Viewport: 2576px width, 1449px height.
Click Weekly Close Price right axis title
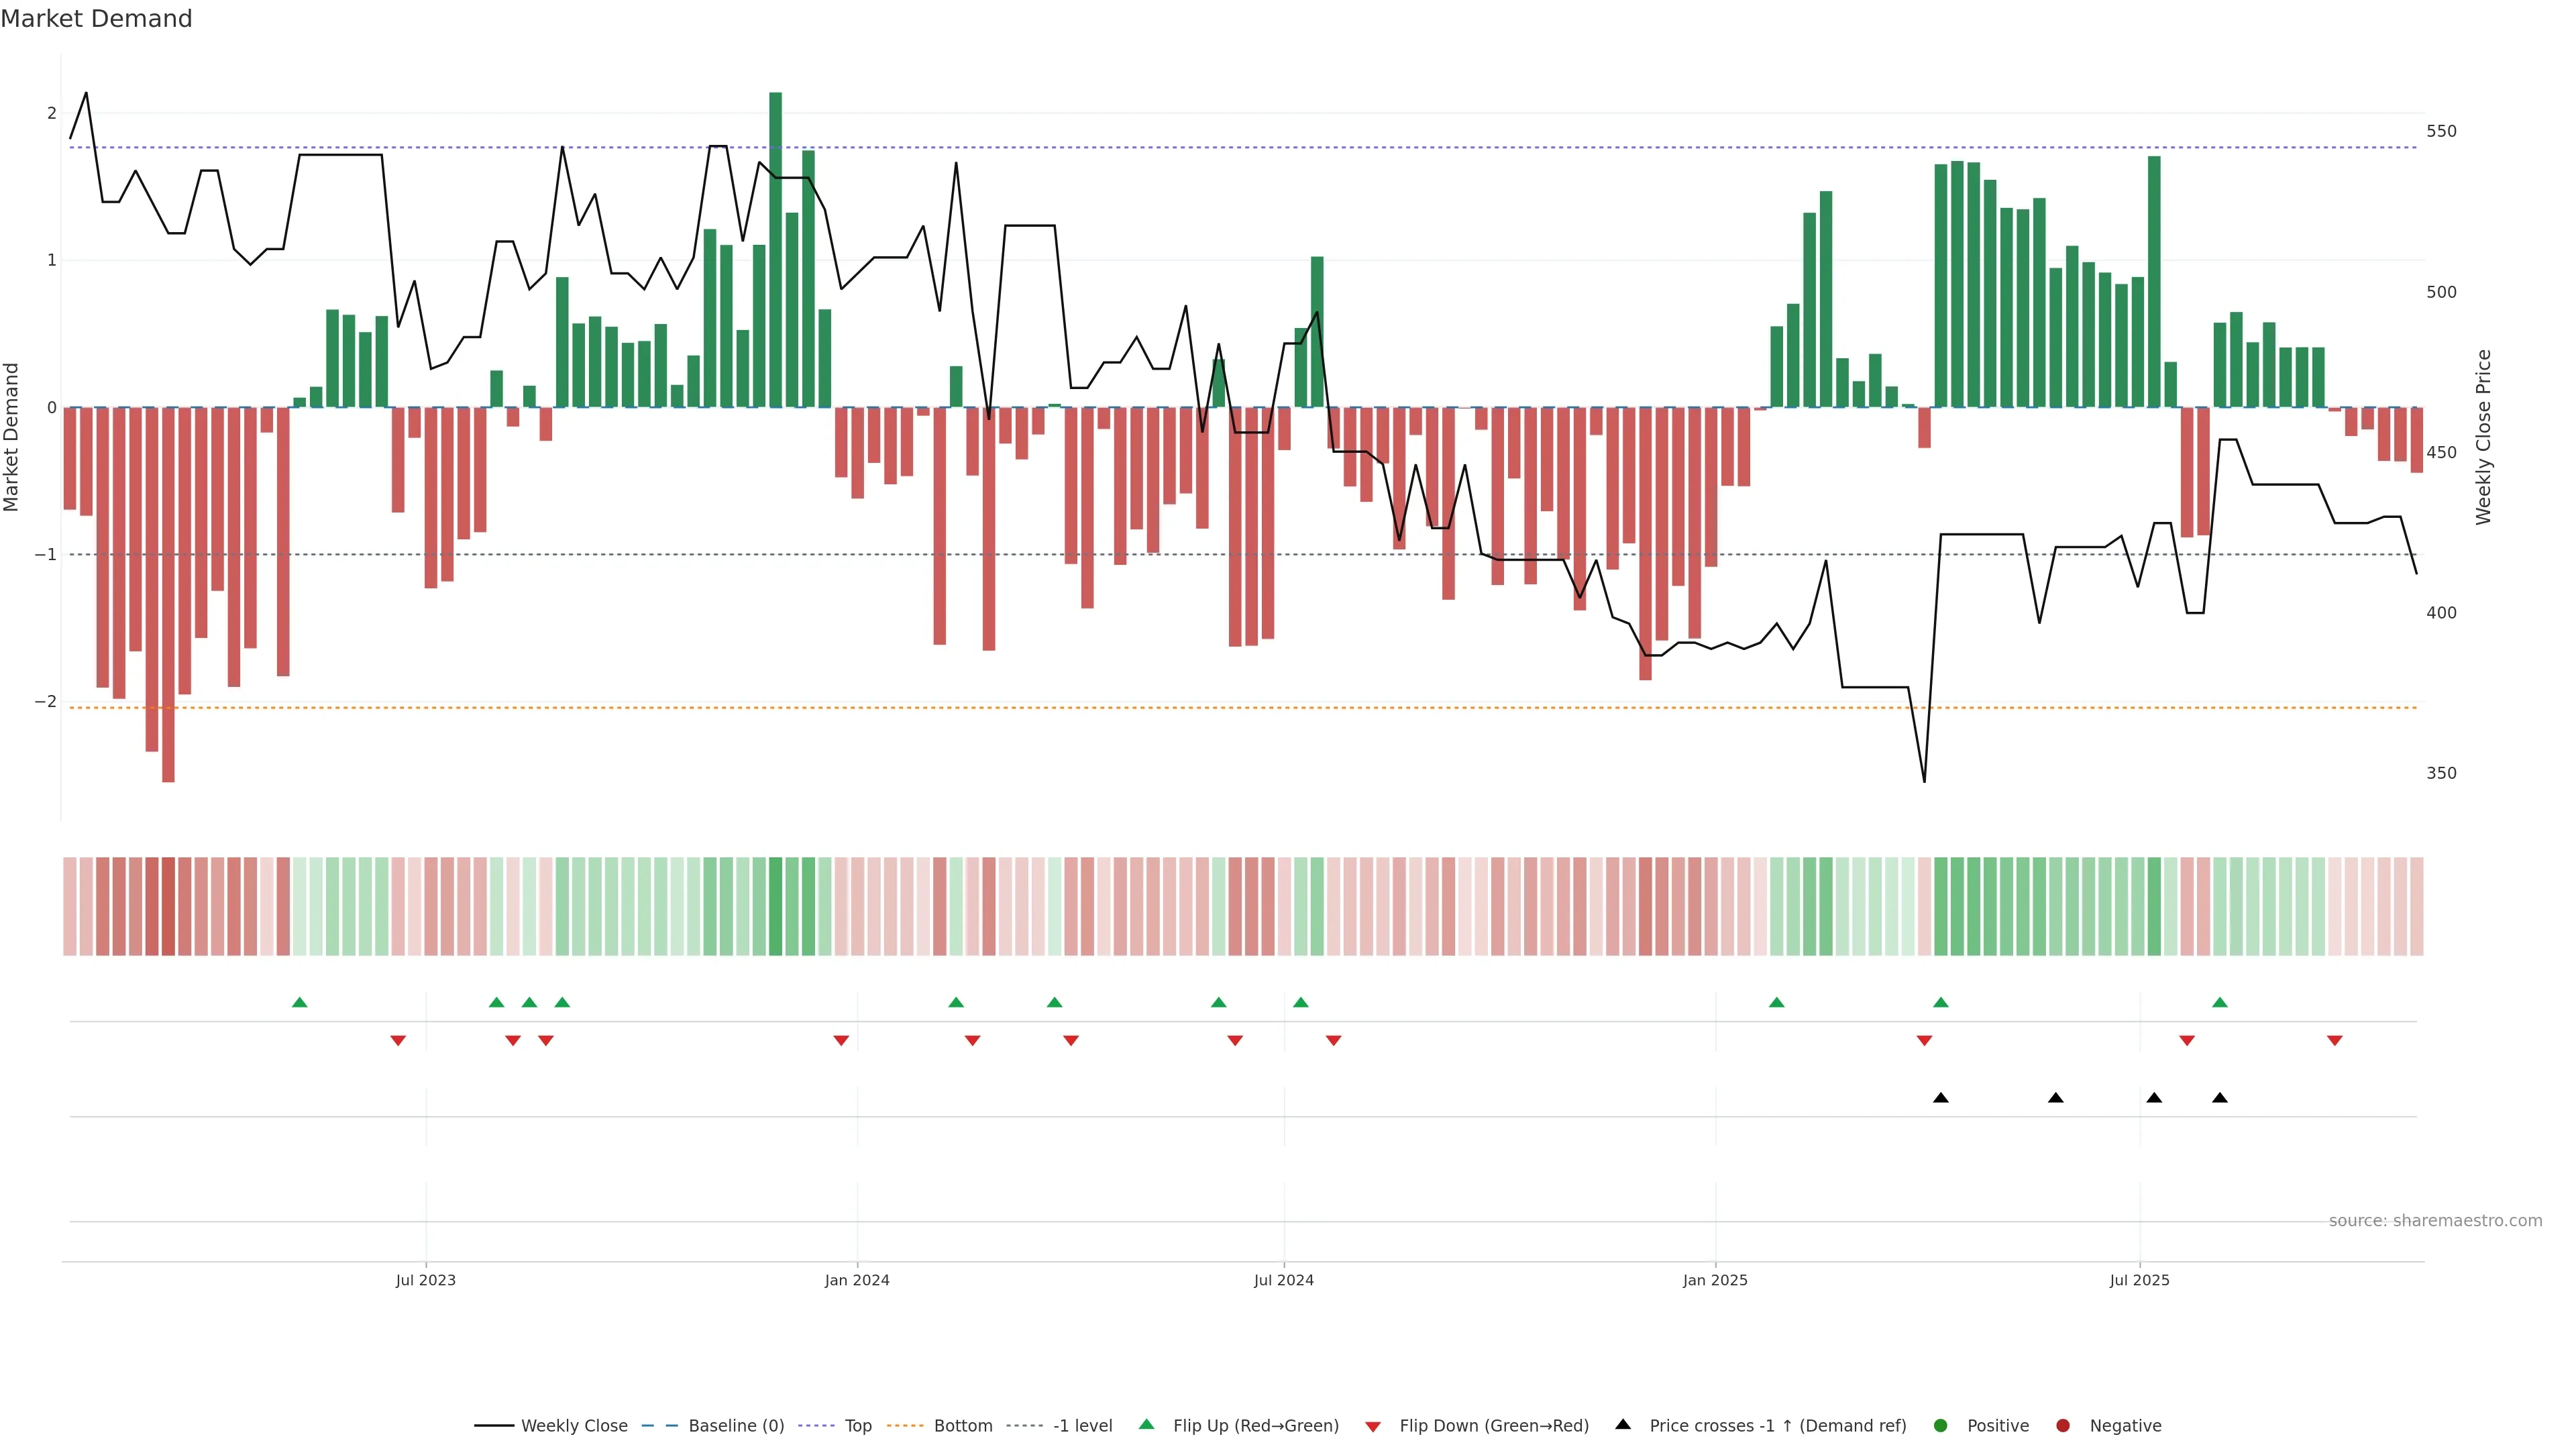tap(2484, 437)
